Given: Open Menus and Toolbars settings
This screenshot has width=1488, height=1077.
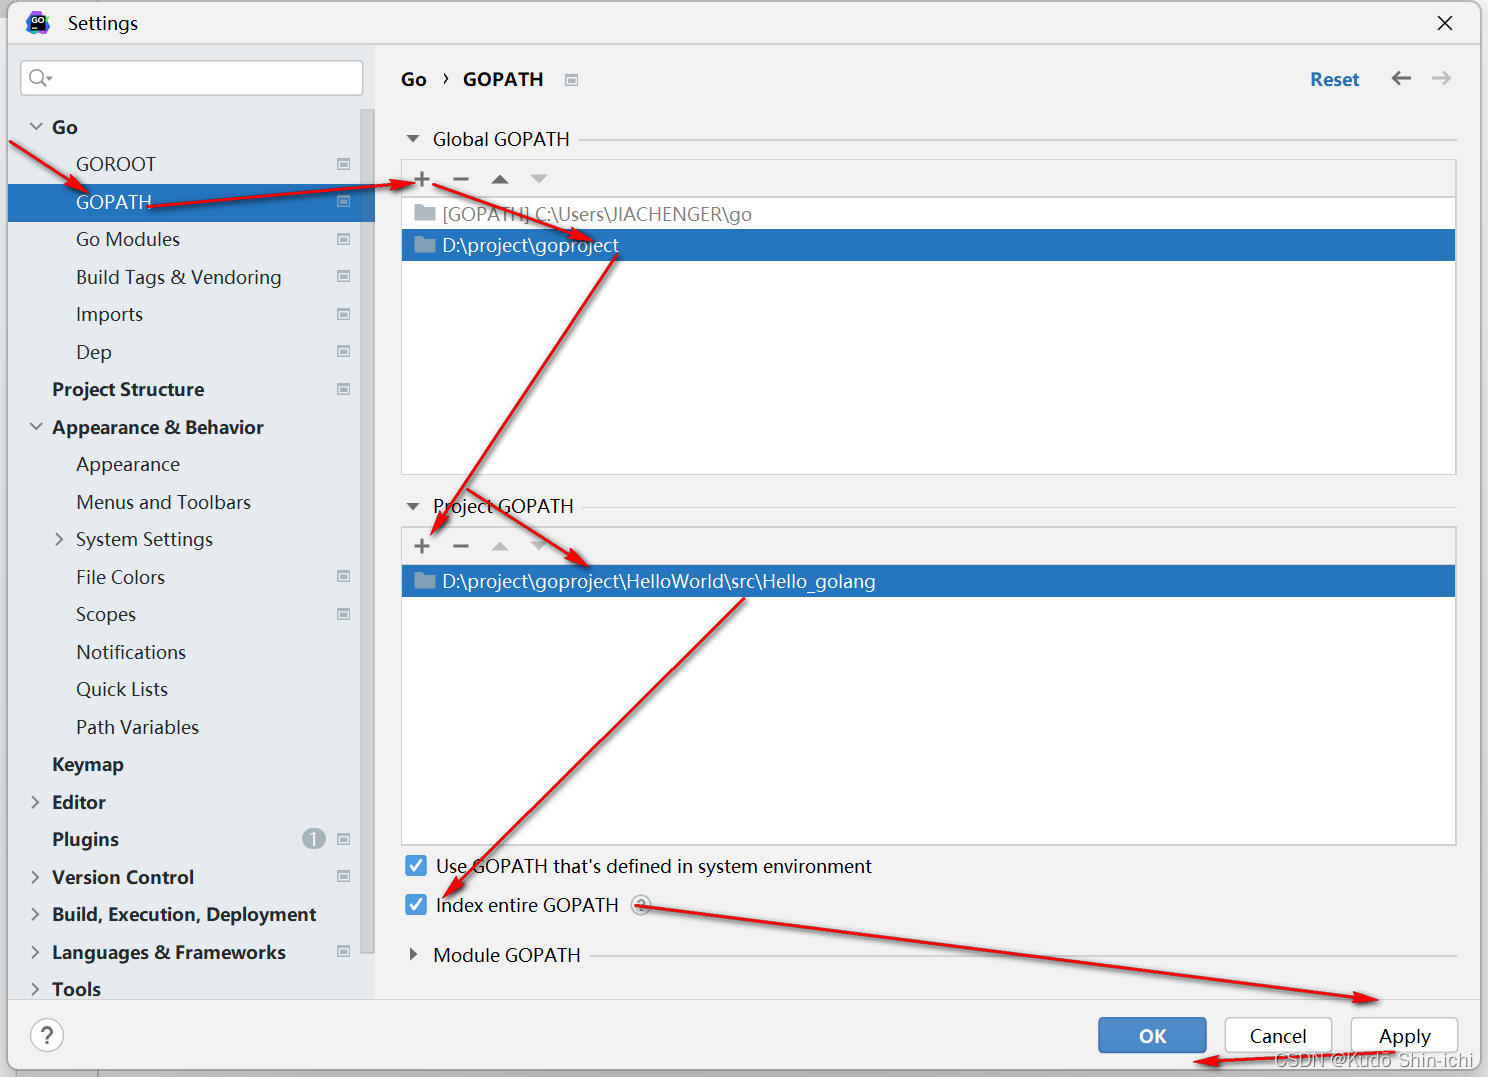Looking at the screenshot, I should (164, 502).
